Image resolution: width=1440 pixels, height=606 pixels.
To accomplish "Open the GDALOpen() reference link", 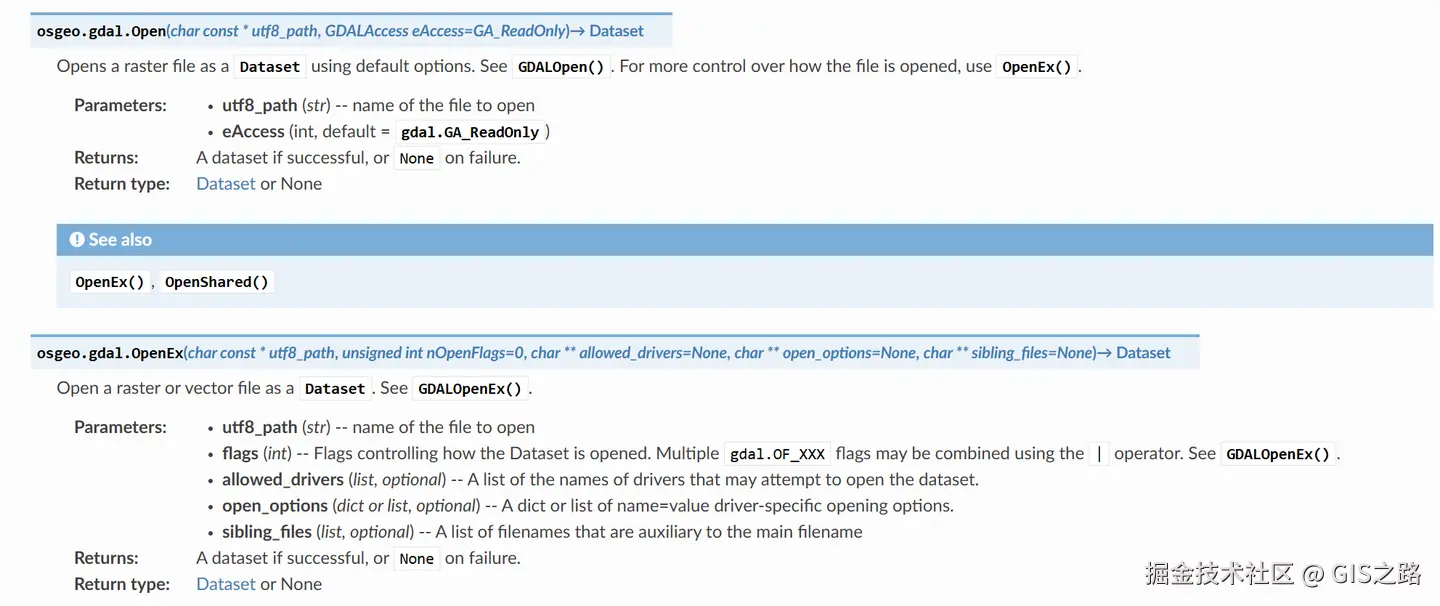I will (x=561, y=67).
